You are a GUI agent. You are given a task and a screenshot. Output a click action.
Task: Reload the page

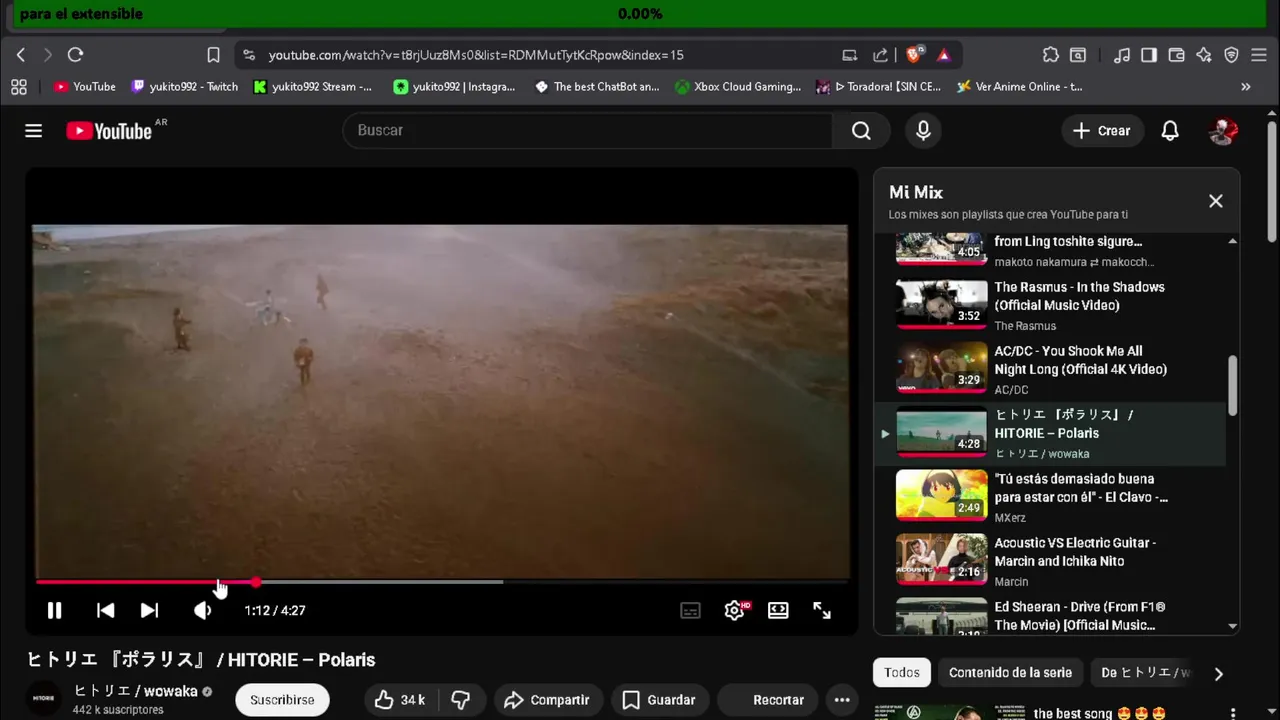pyautogui.click(x=75, y=55)
